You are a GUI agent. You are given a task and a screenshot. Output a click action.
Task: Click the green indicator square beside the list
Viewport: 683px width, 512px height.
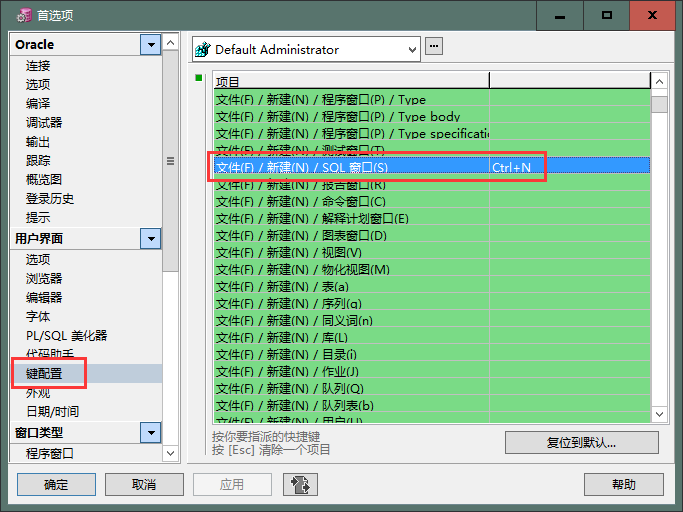tap(199, 78)
